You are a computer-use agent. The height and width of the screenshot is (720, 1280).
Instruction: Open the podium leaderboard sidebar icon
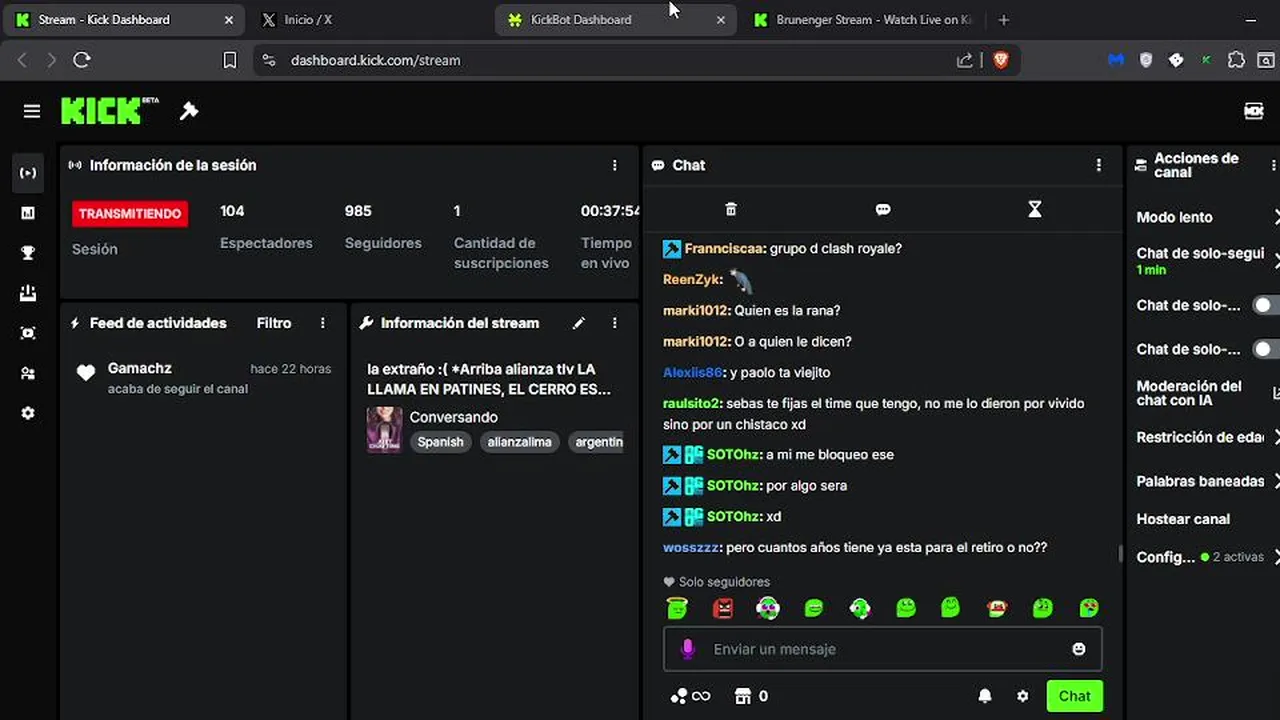(x=28, y=293)
